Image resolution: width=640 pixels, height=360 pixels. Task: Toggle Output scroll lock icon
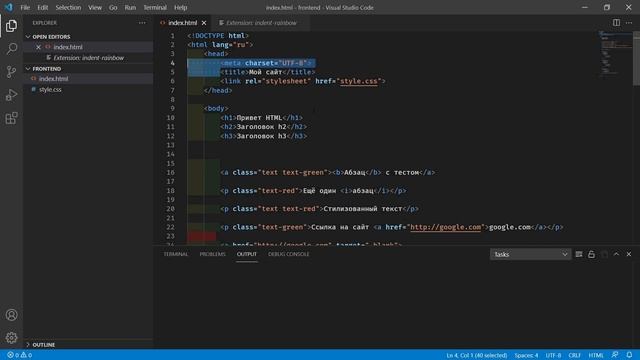pos(591,254)
